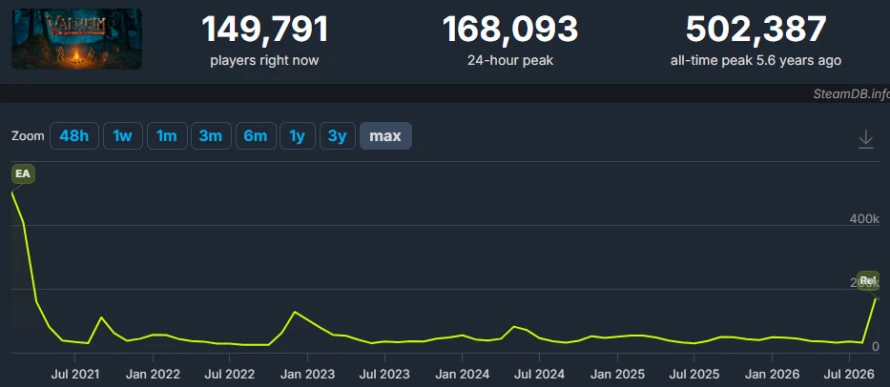Click the Jan 2025 axis label
Image resolution: width=890 pixels, height=387 pixels.
618,375
